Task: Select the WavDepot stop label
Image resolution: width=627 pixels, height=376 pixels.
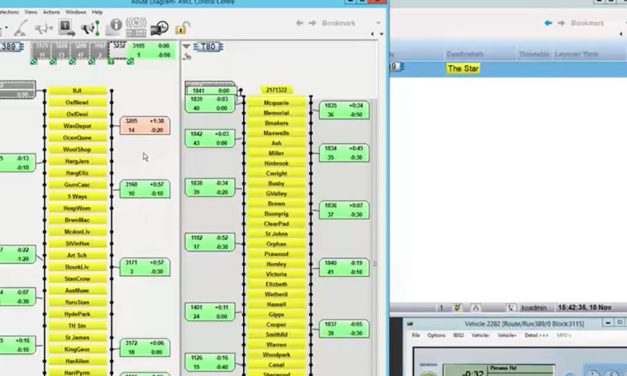Action: point(77,126)
